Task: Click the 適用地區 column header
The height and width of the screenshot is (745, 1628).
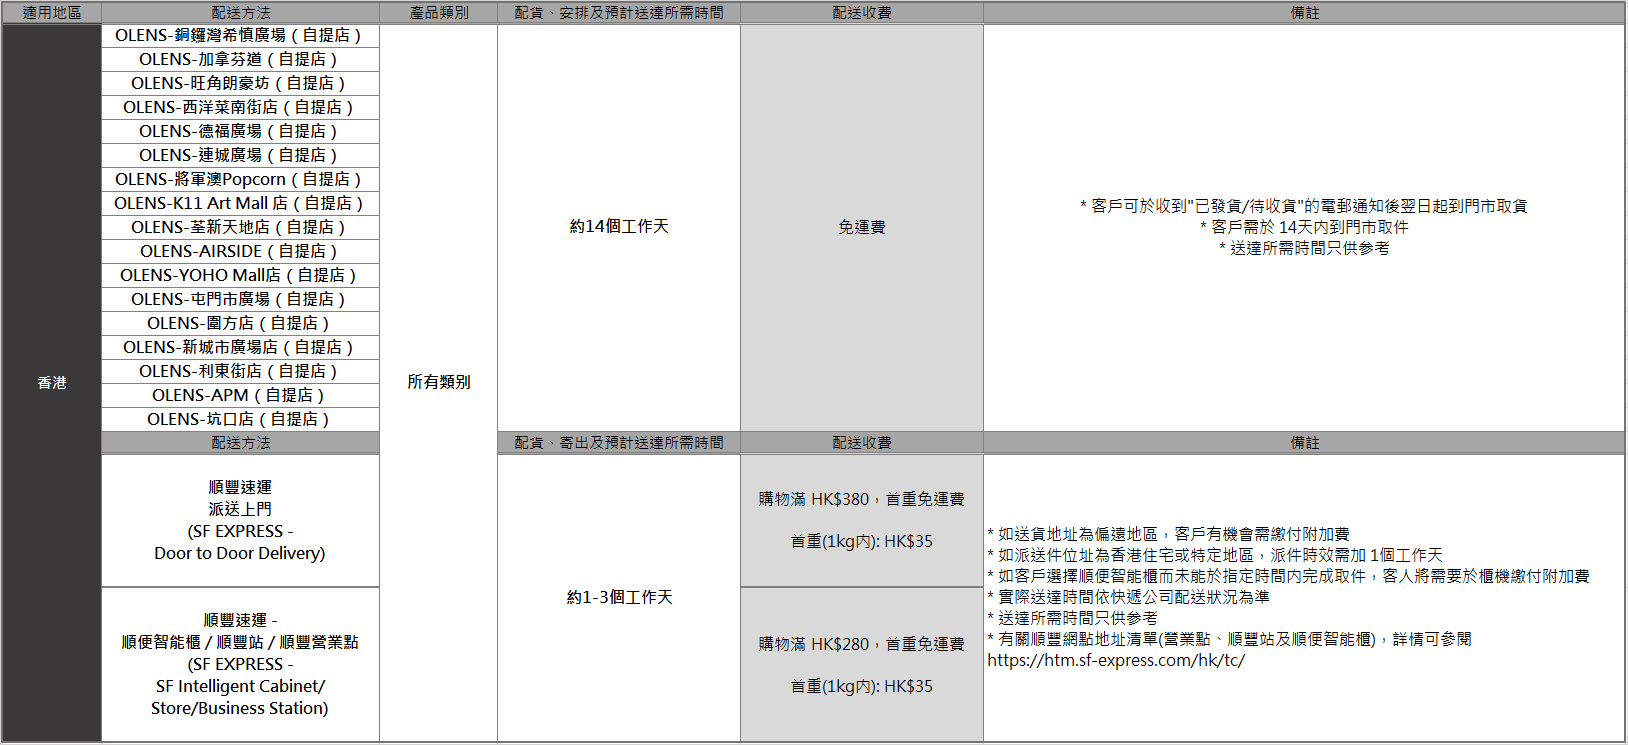Action: [x=52, y=13]
